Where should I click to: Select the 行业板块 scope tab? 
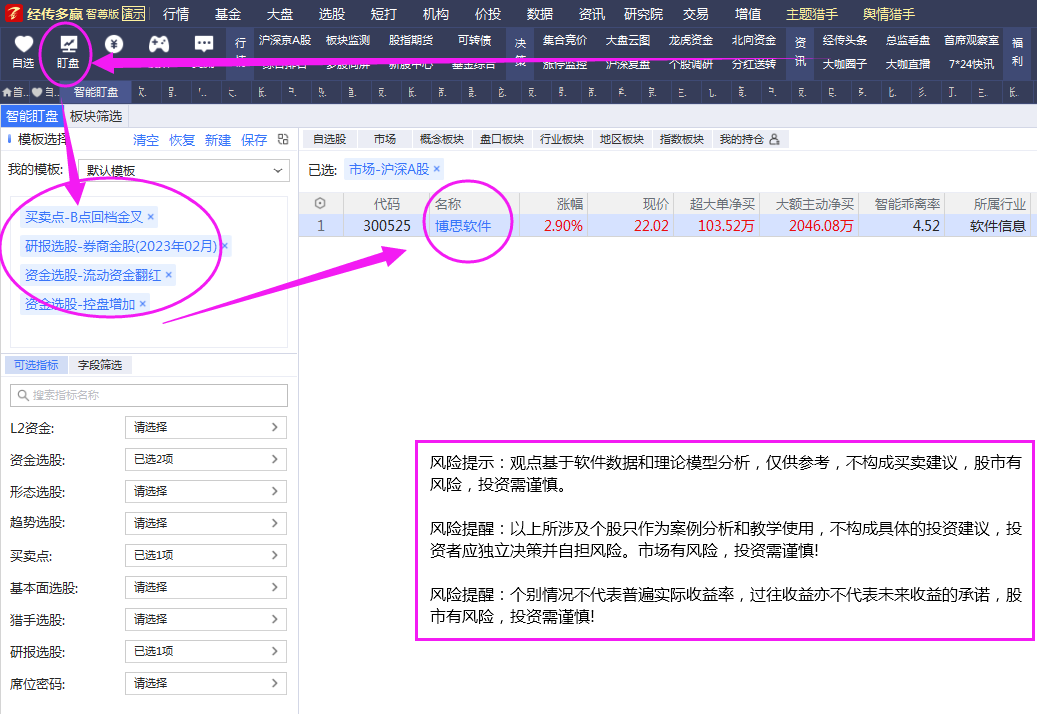562,139
